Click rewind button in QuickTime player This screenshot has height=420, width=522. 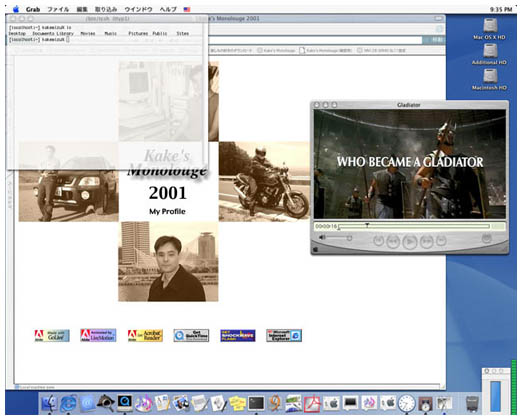pos(393,241)
